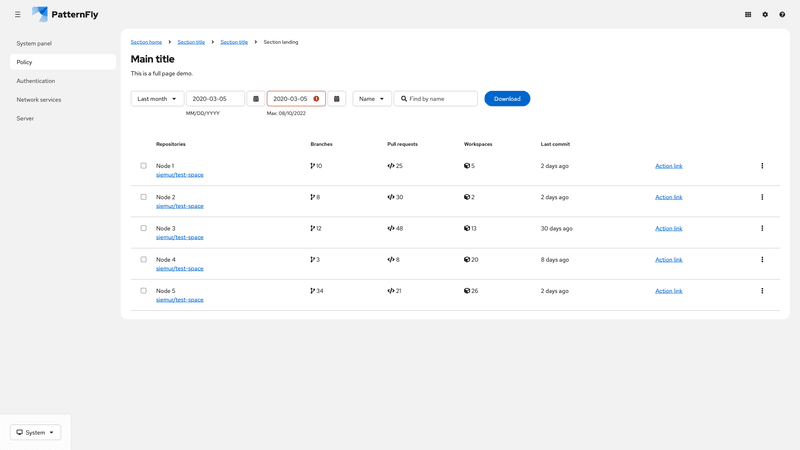Click the '8 days ago' cell
This screenshot has width=800, height=450.
[x=555, y=259]
